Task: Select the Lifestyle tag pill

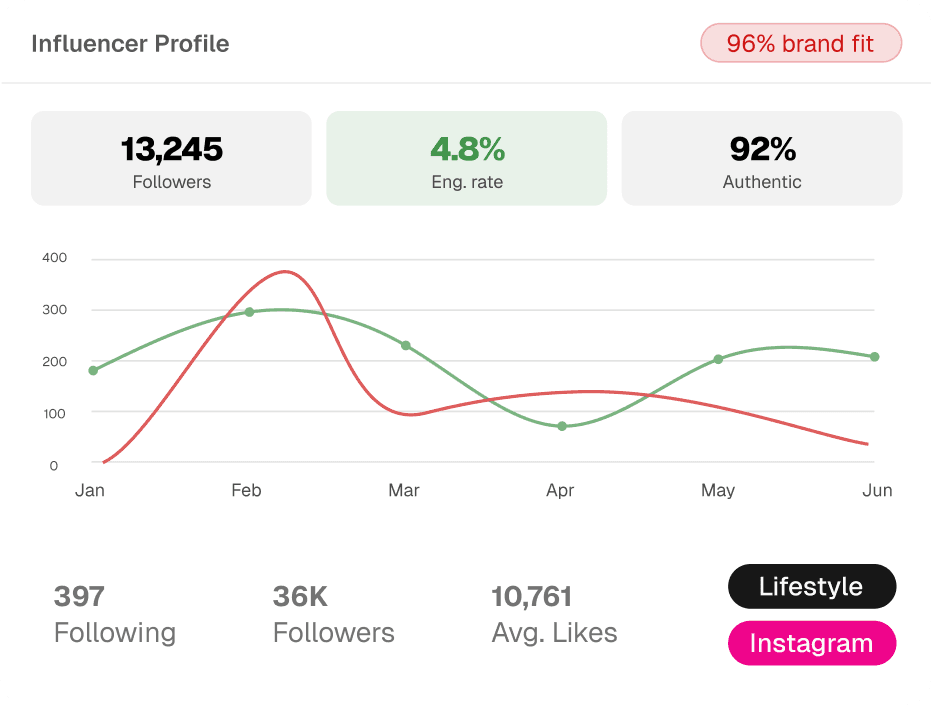Action: (x=812, y=586)
